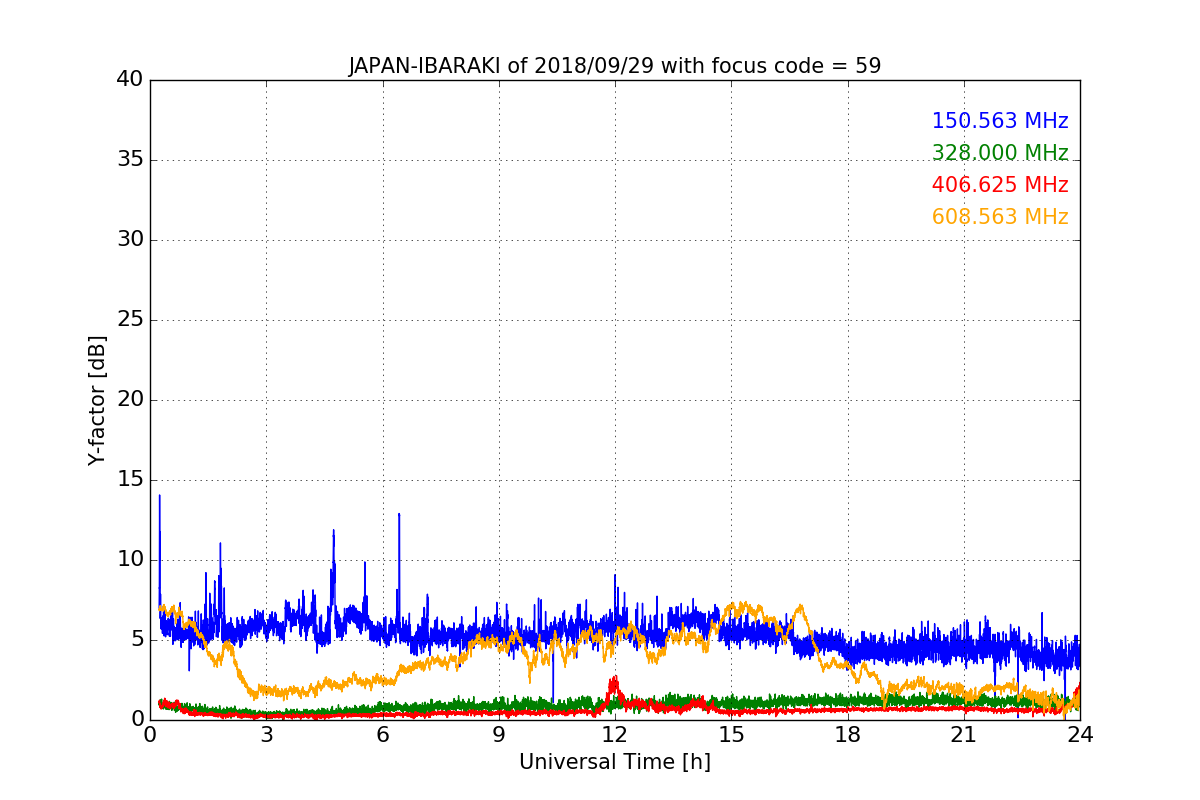1200x800 pixels.
Task: Click y-axis tick label 35
Action: point(130,160)
